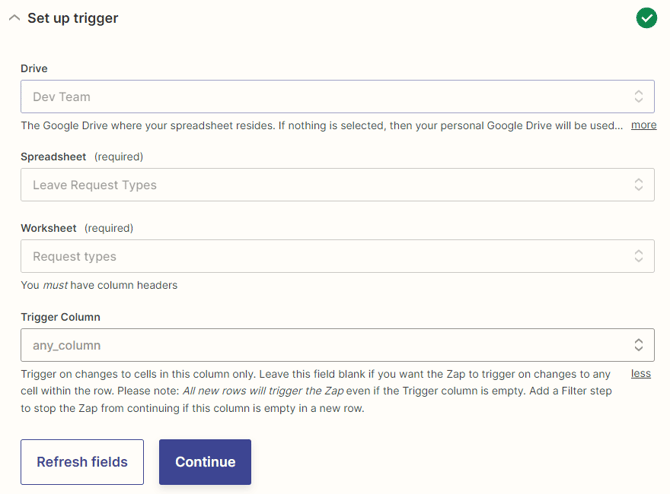Click the Request types worksheet field

pos(320,257)
